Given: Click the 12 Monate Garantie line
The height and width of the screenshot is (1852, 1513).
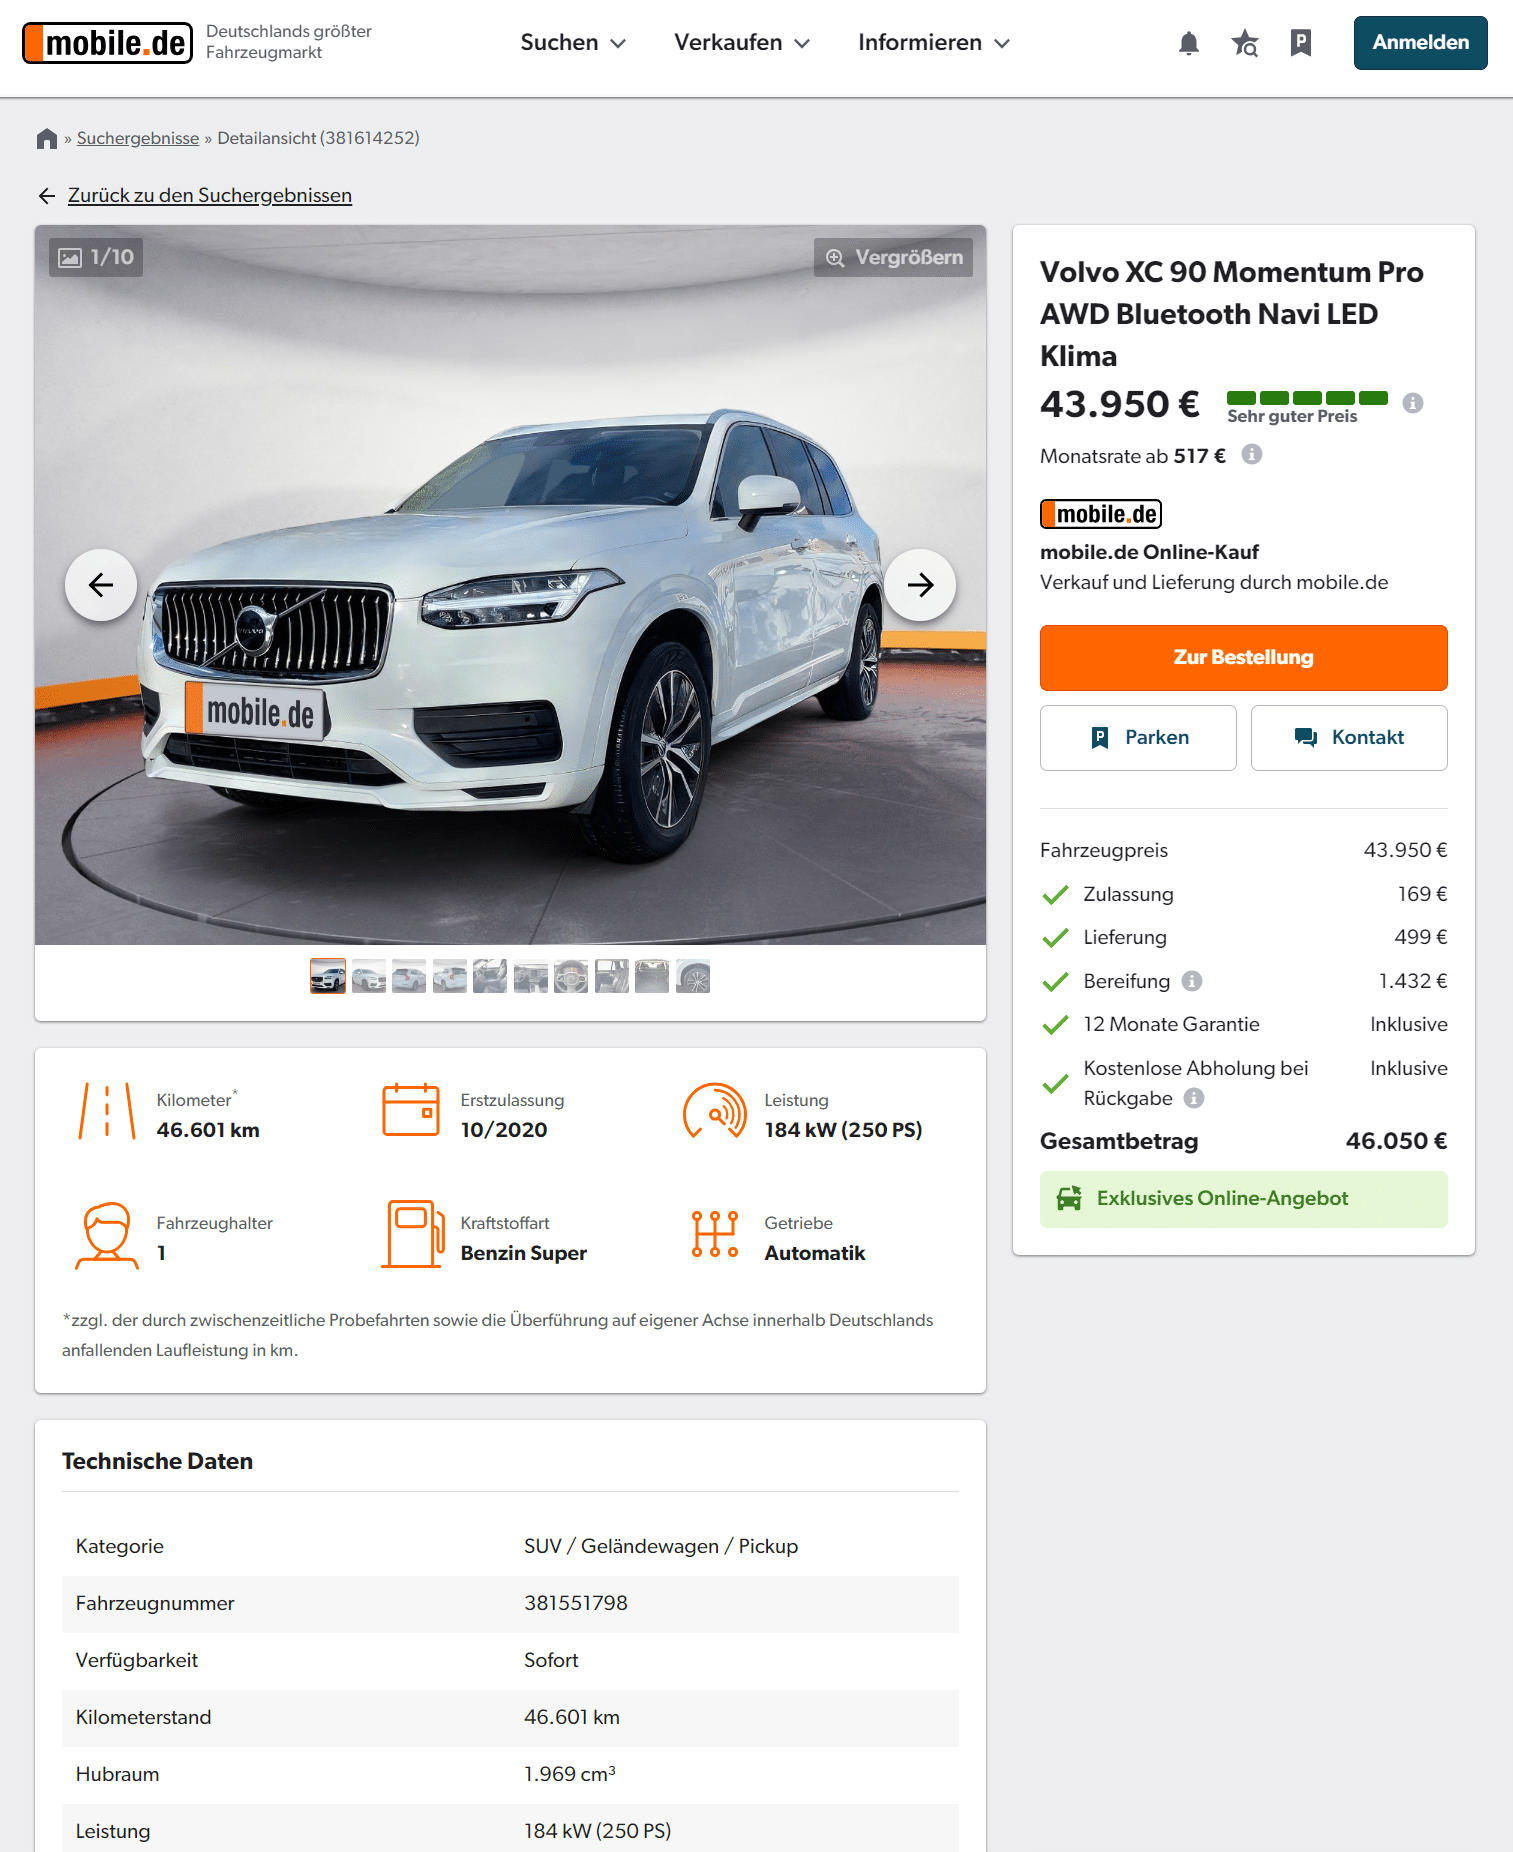Looking at the screenshot, I should click(1243, 1025).
